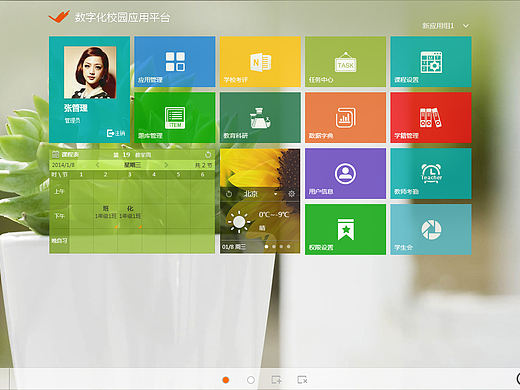Open the yellow 学校考评 tile with notebook icon
The image size is (520, 390).
coord(260,62)
